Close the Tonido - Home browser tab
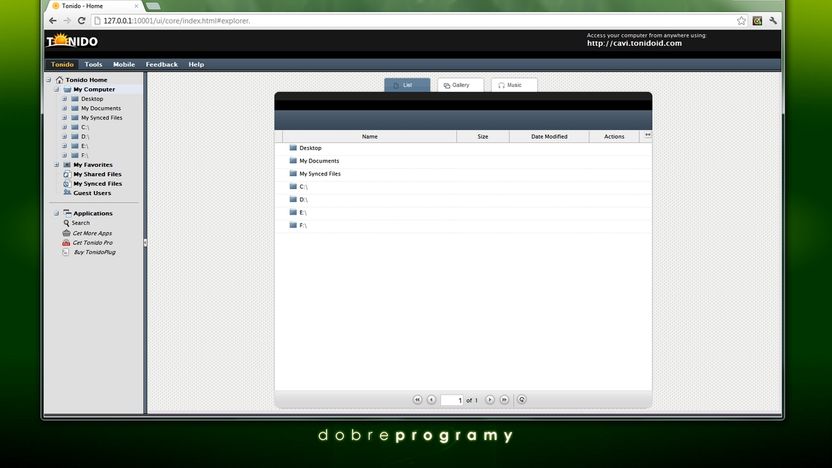Image resolution: width=832 pixels, height=468 pixels. (x=136, y=6)
